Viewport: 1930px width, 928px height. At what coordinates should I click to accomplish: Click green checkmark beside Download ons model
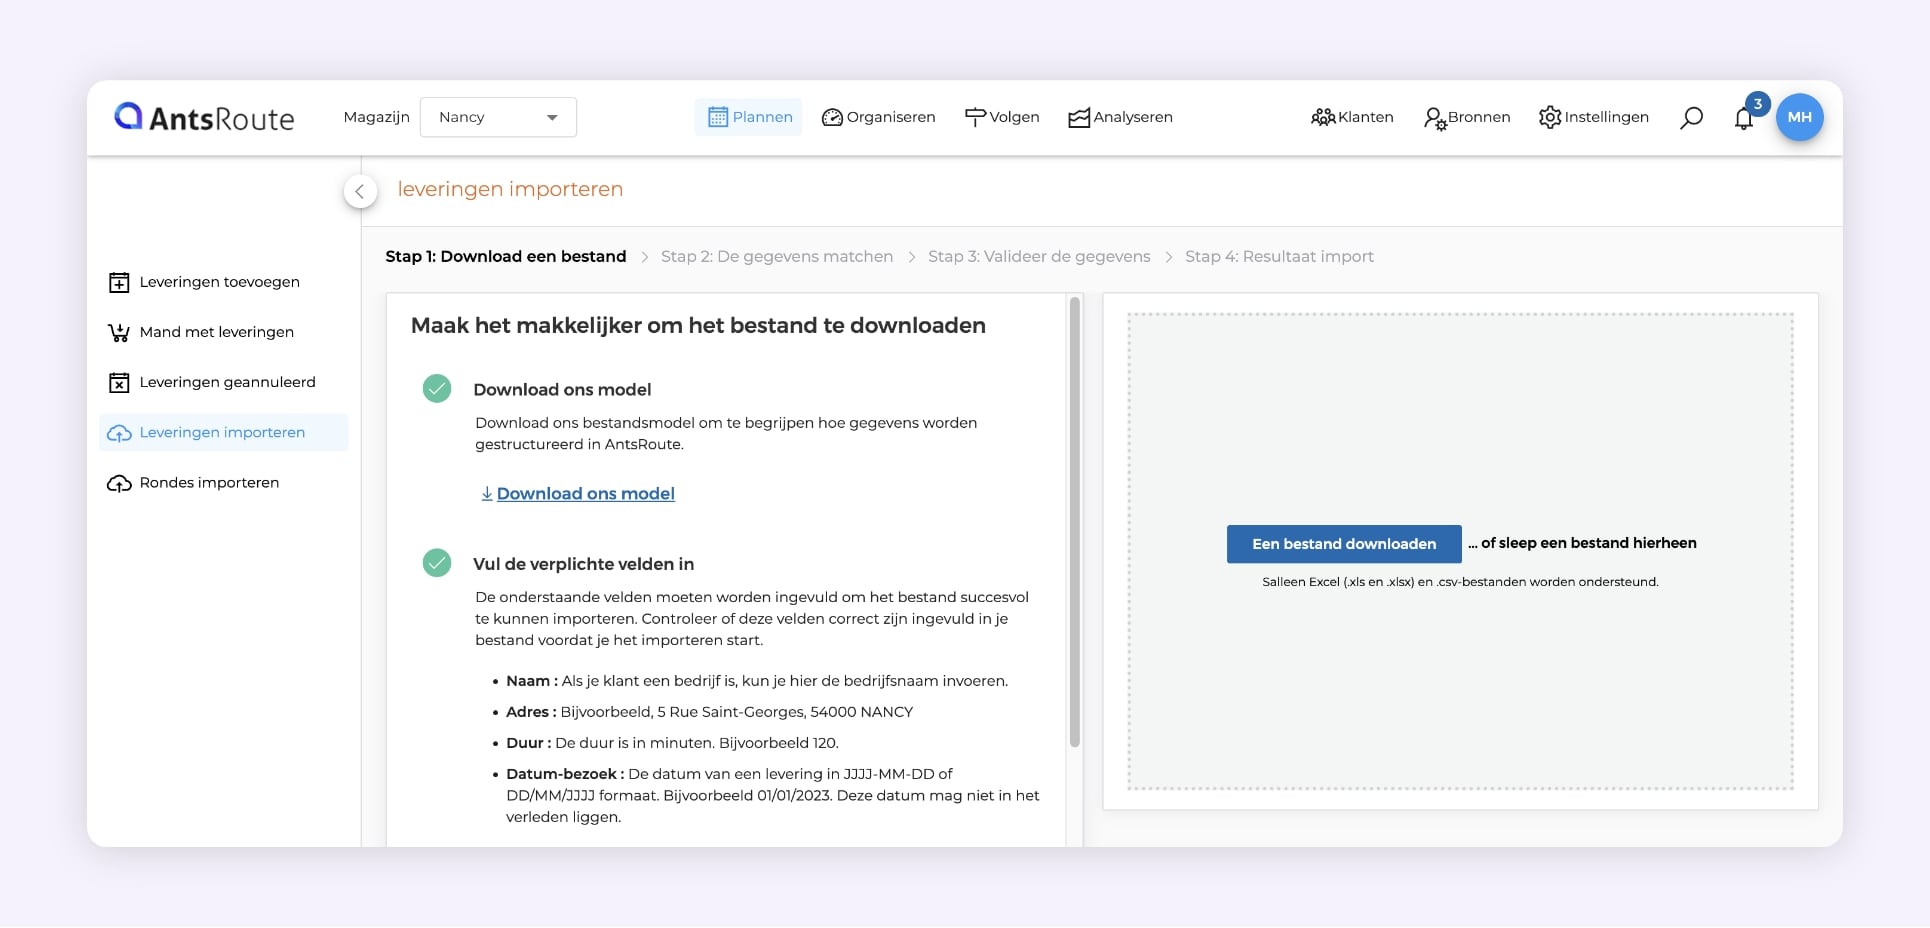(437, 389)
